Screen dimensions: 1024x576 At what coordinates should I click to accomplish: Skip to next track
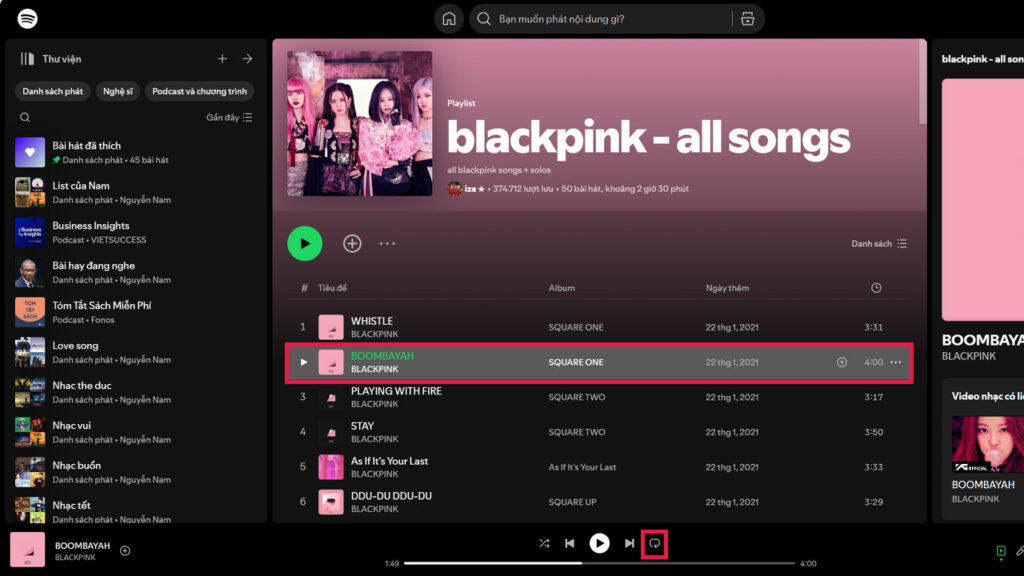click(x=629, y=543)
